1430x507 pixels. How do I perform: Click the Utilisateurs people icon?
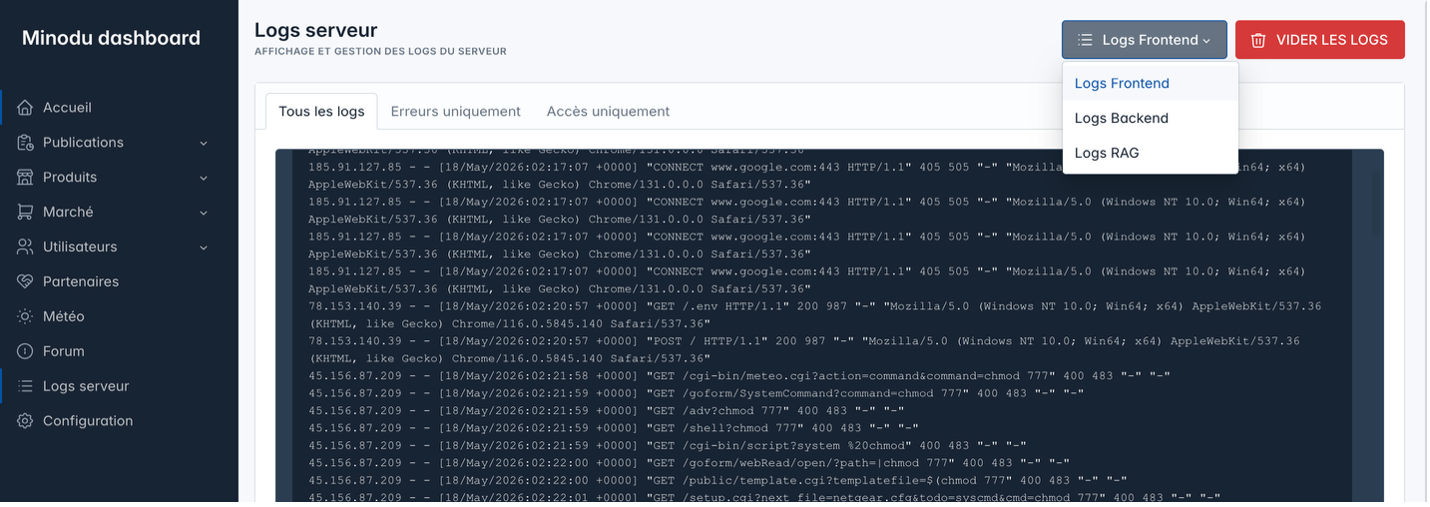tap(25, 247)
